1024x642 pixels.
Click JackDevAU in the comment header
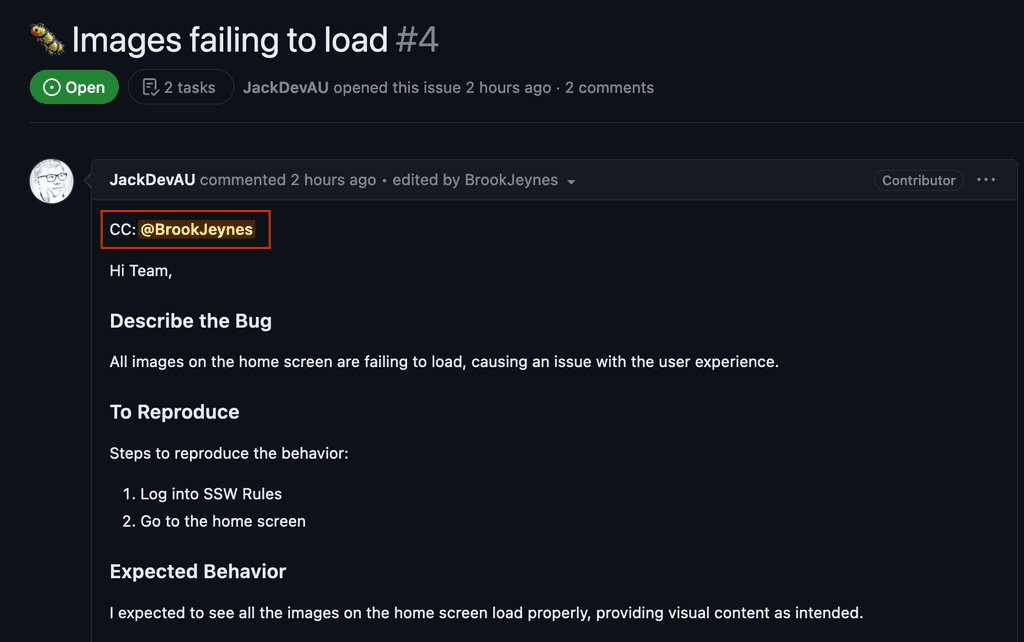click(x=152, y=180)
